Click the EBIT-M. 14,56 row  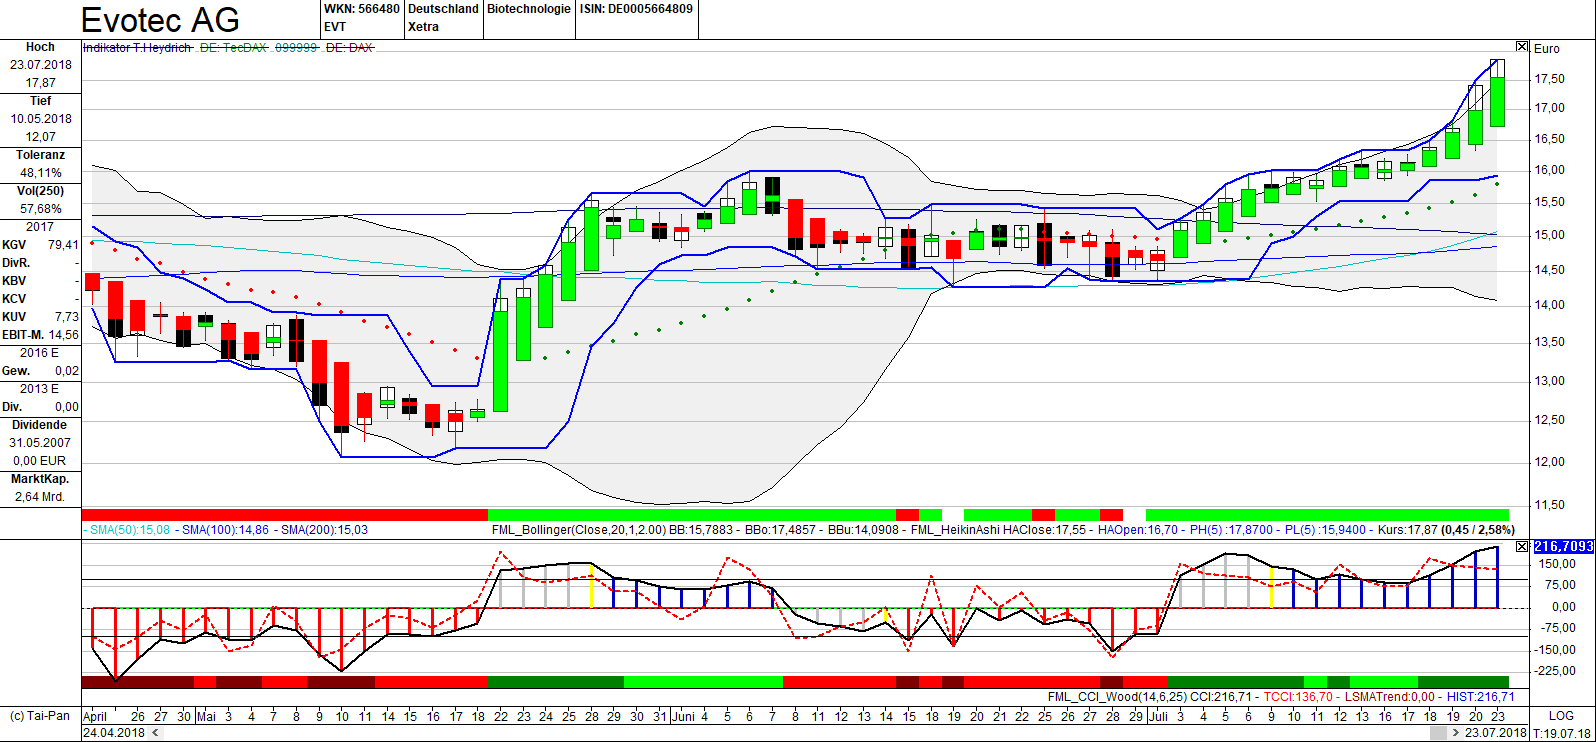coord(40,335)
